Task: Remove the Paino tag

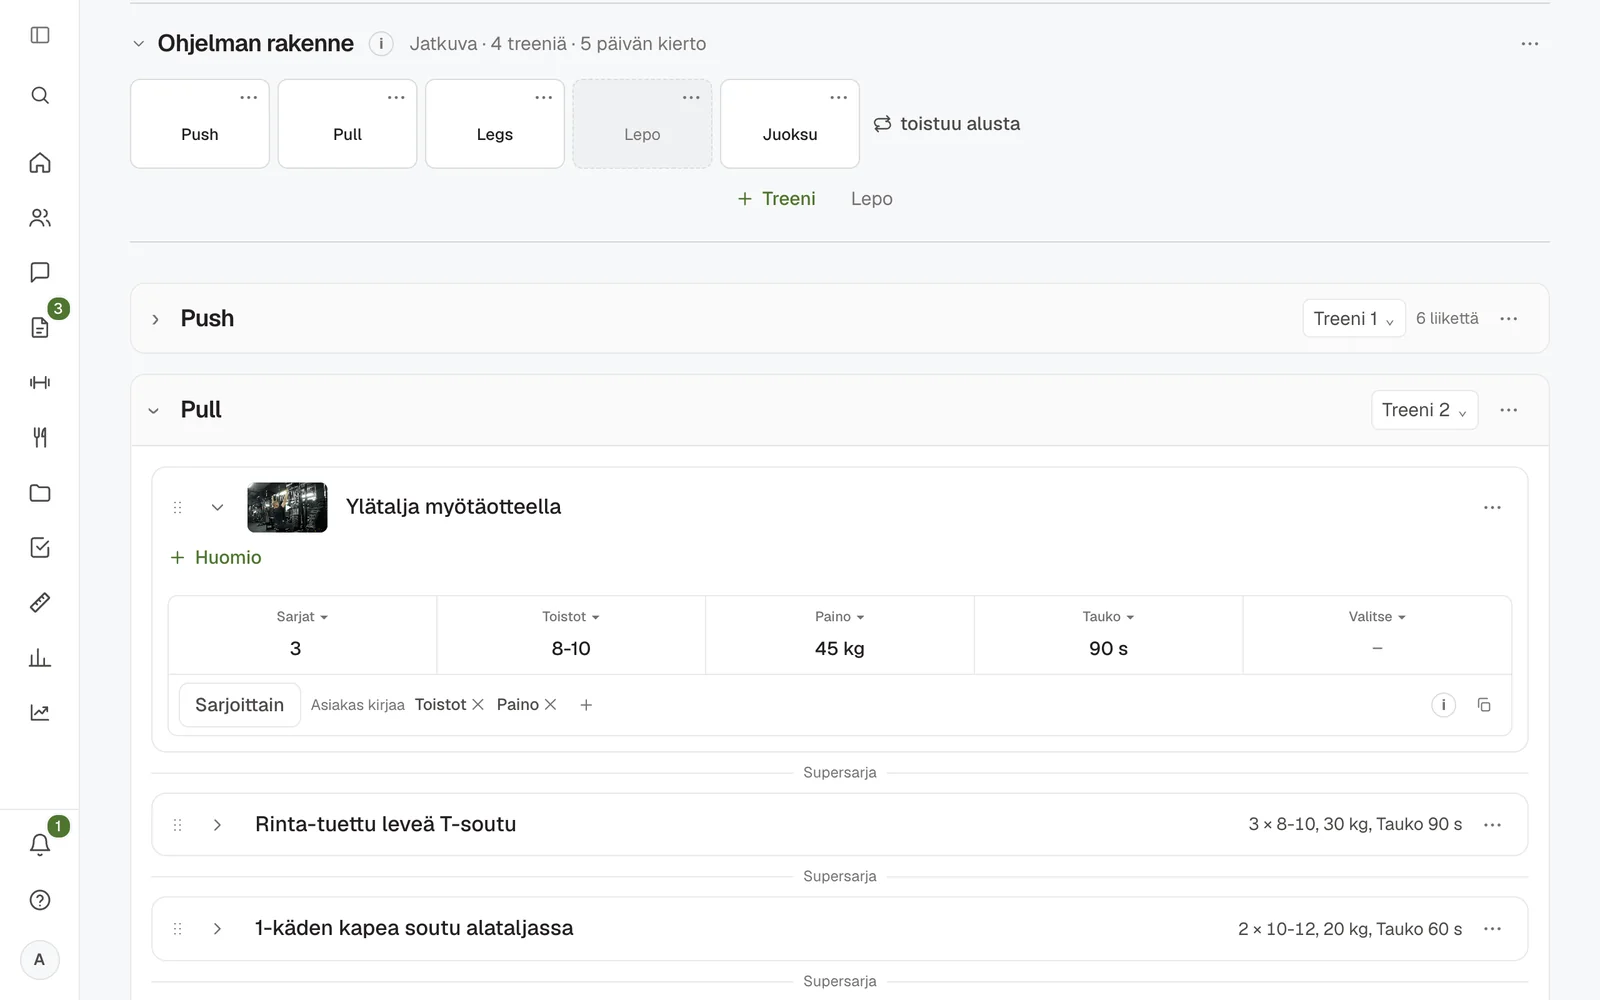Action: [x=550, y=705]
